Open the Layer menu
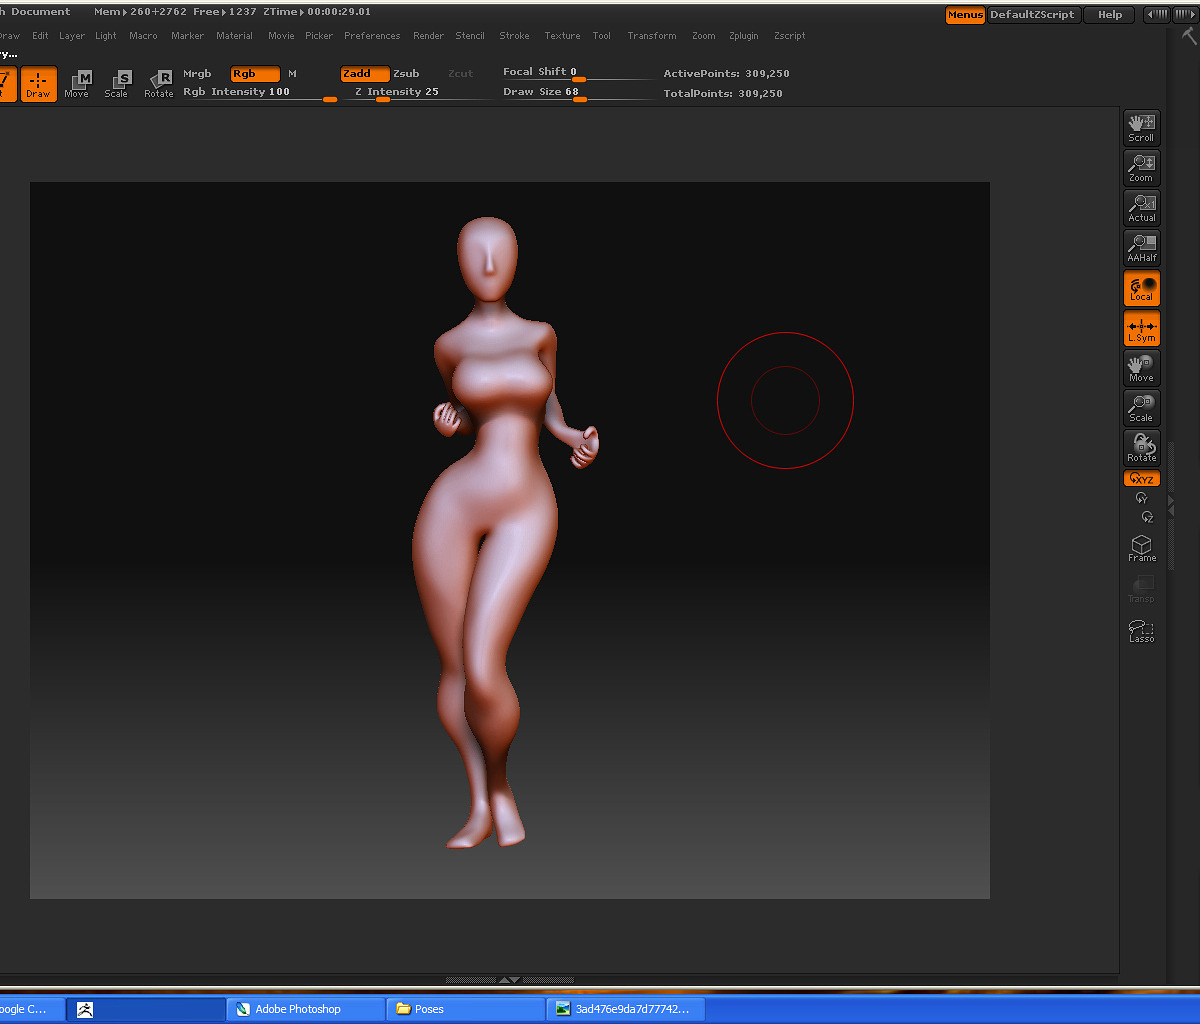This screenshot has height=1024, width=1200. point(72,36)
